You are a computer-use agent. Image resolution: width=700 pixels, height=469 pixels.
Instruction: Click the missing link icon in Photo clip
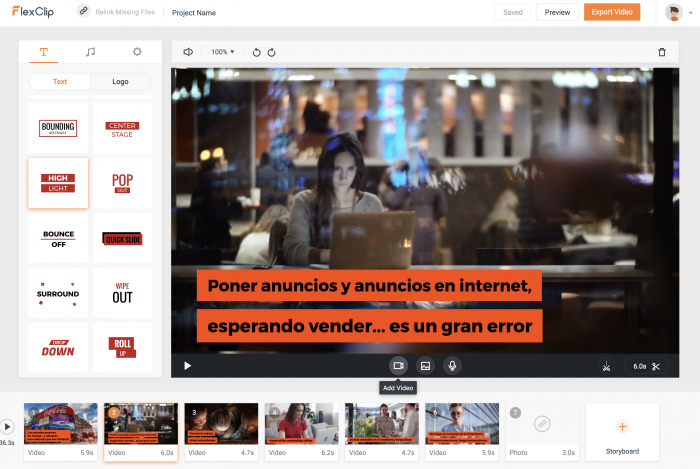[x=542, y=423]
